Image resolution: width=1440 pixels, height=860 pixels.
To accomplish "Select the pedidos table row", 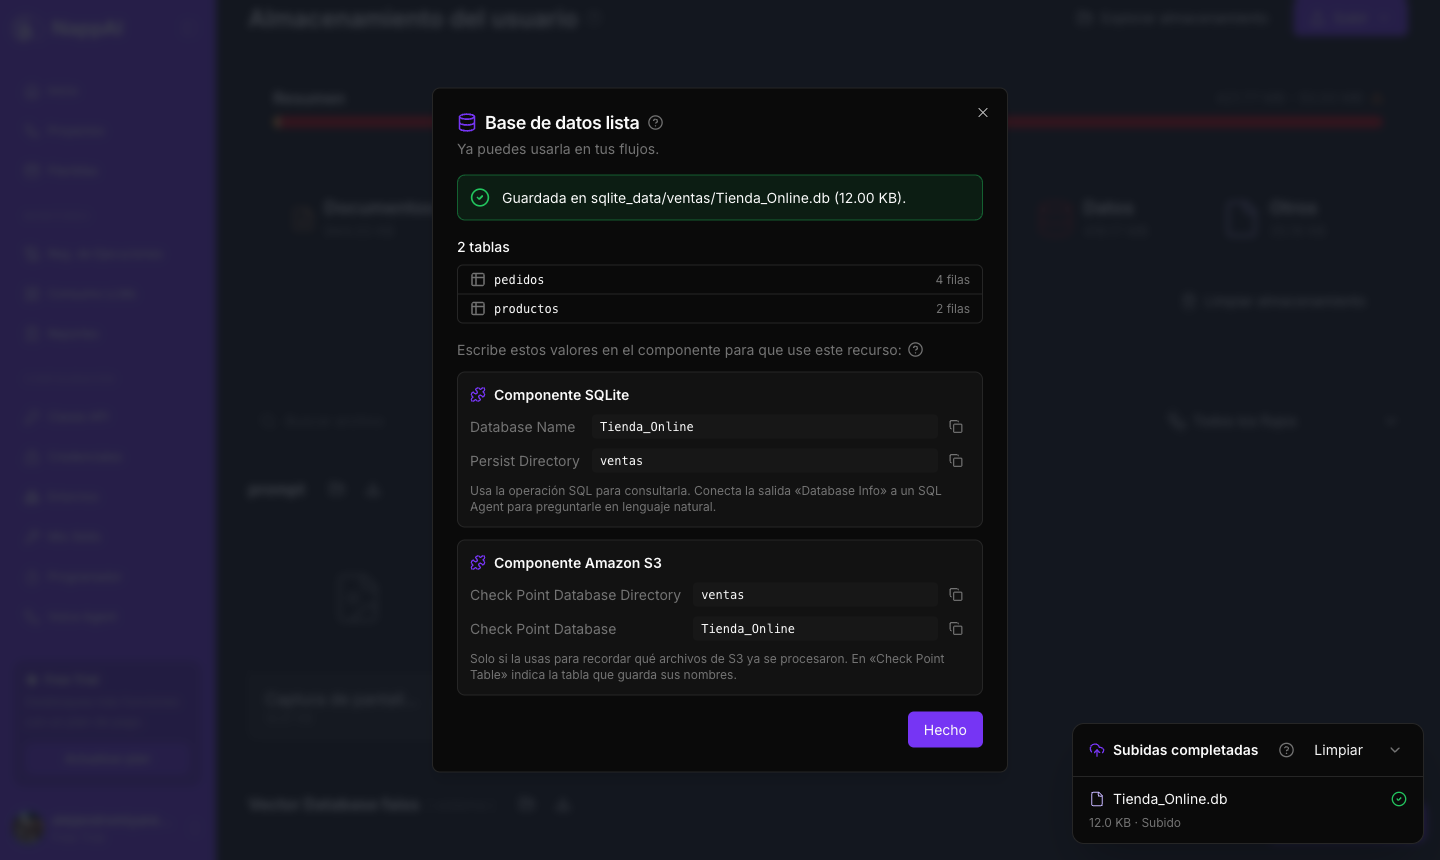I will (720, 280).
